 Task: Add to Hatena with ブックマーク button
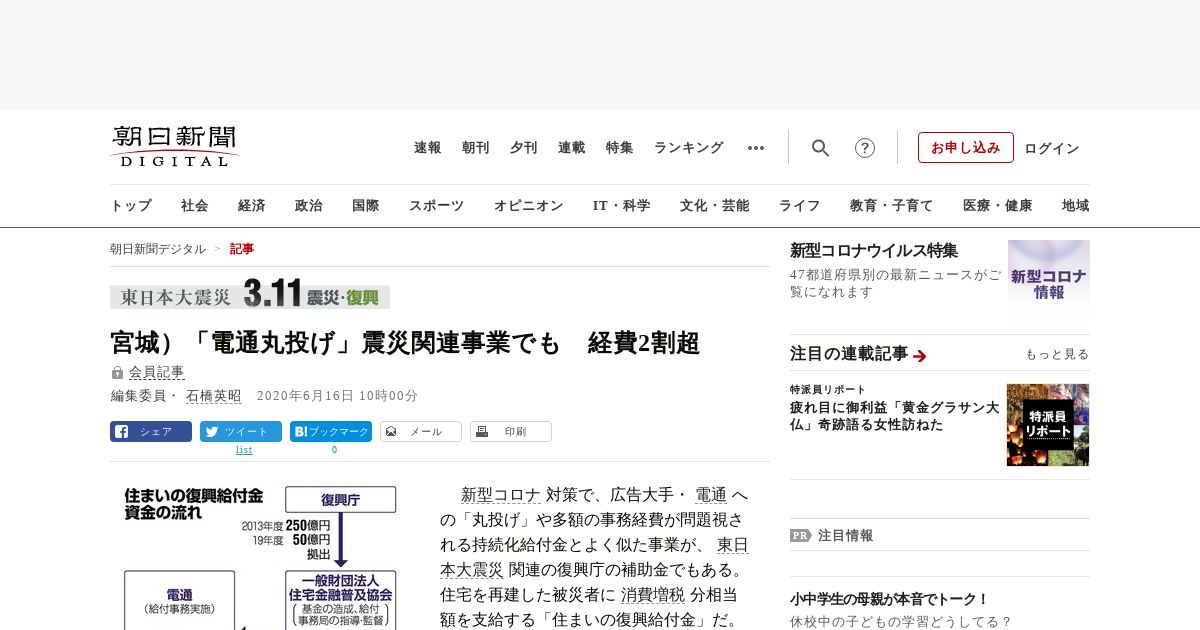point(331,432)
